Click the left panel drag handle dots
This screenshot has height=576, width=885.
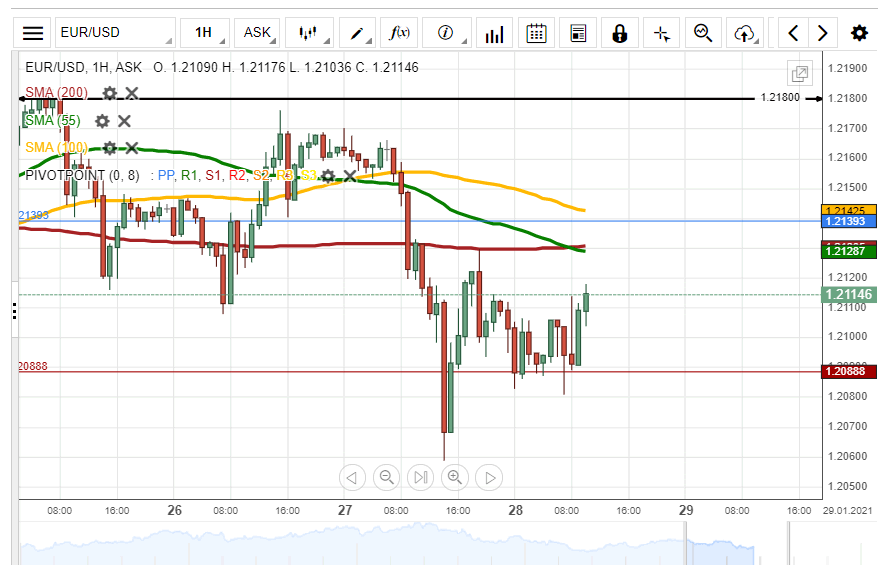pyautogui.click(x=15, y=311)
